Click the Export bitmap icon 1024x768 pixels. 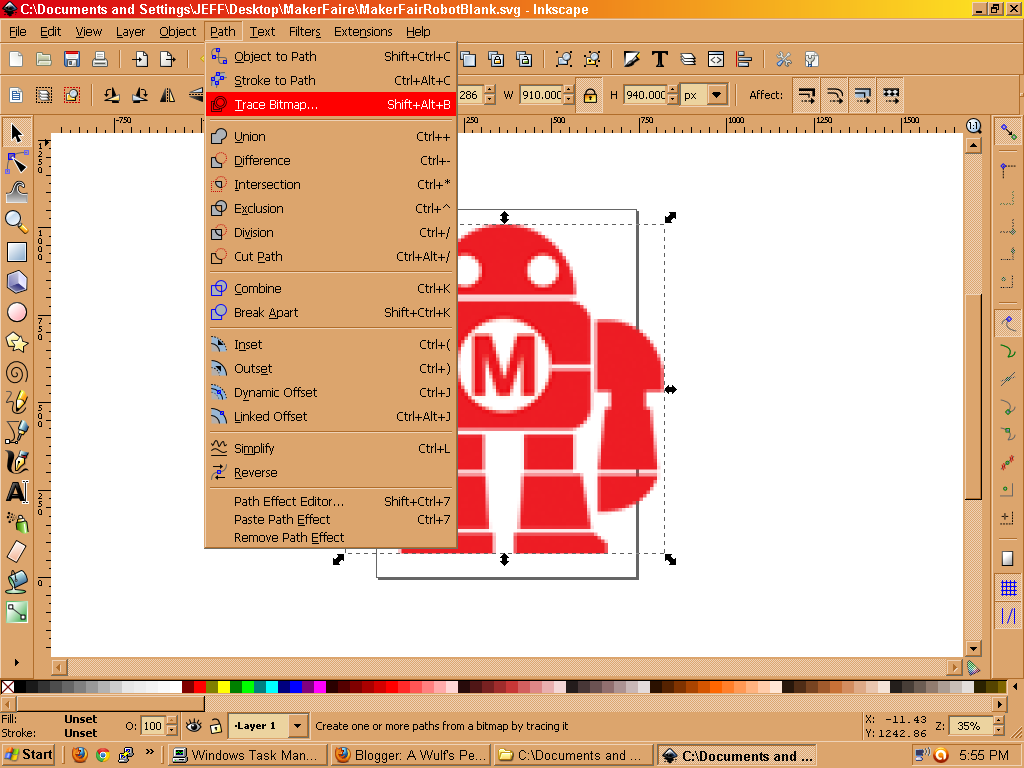pyautogui.click(x=168, y=59)
